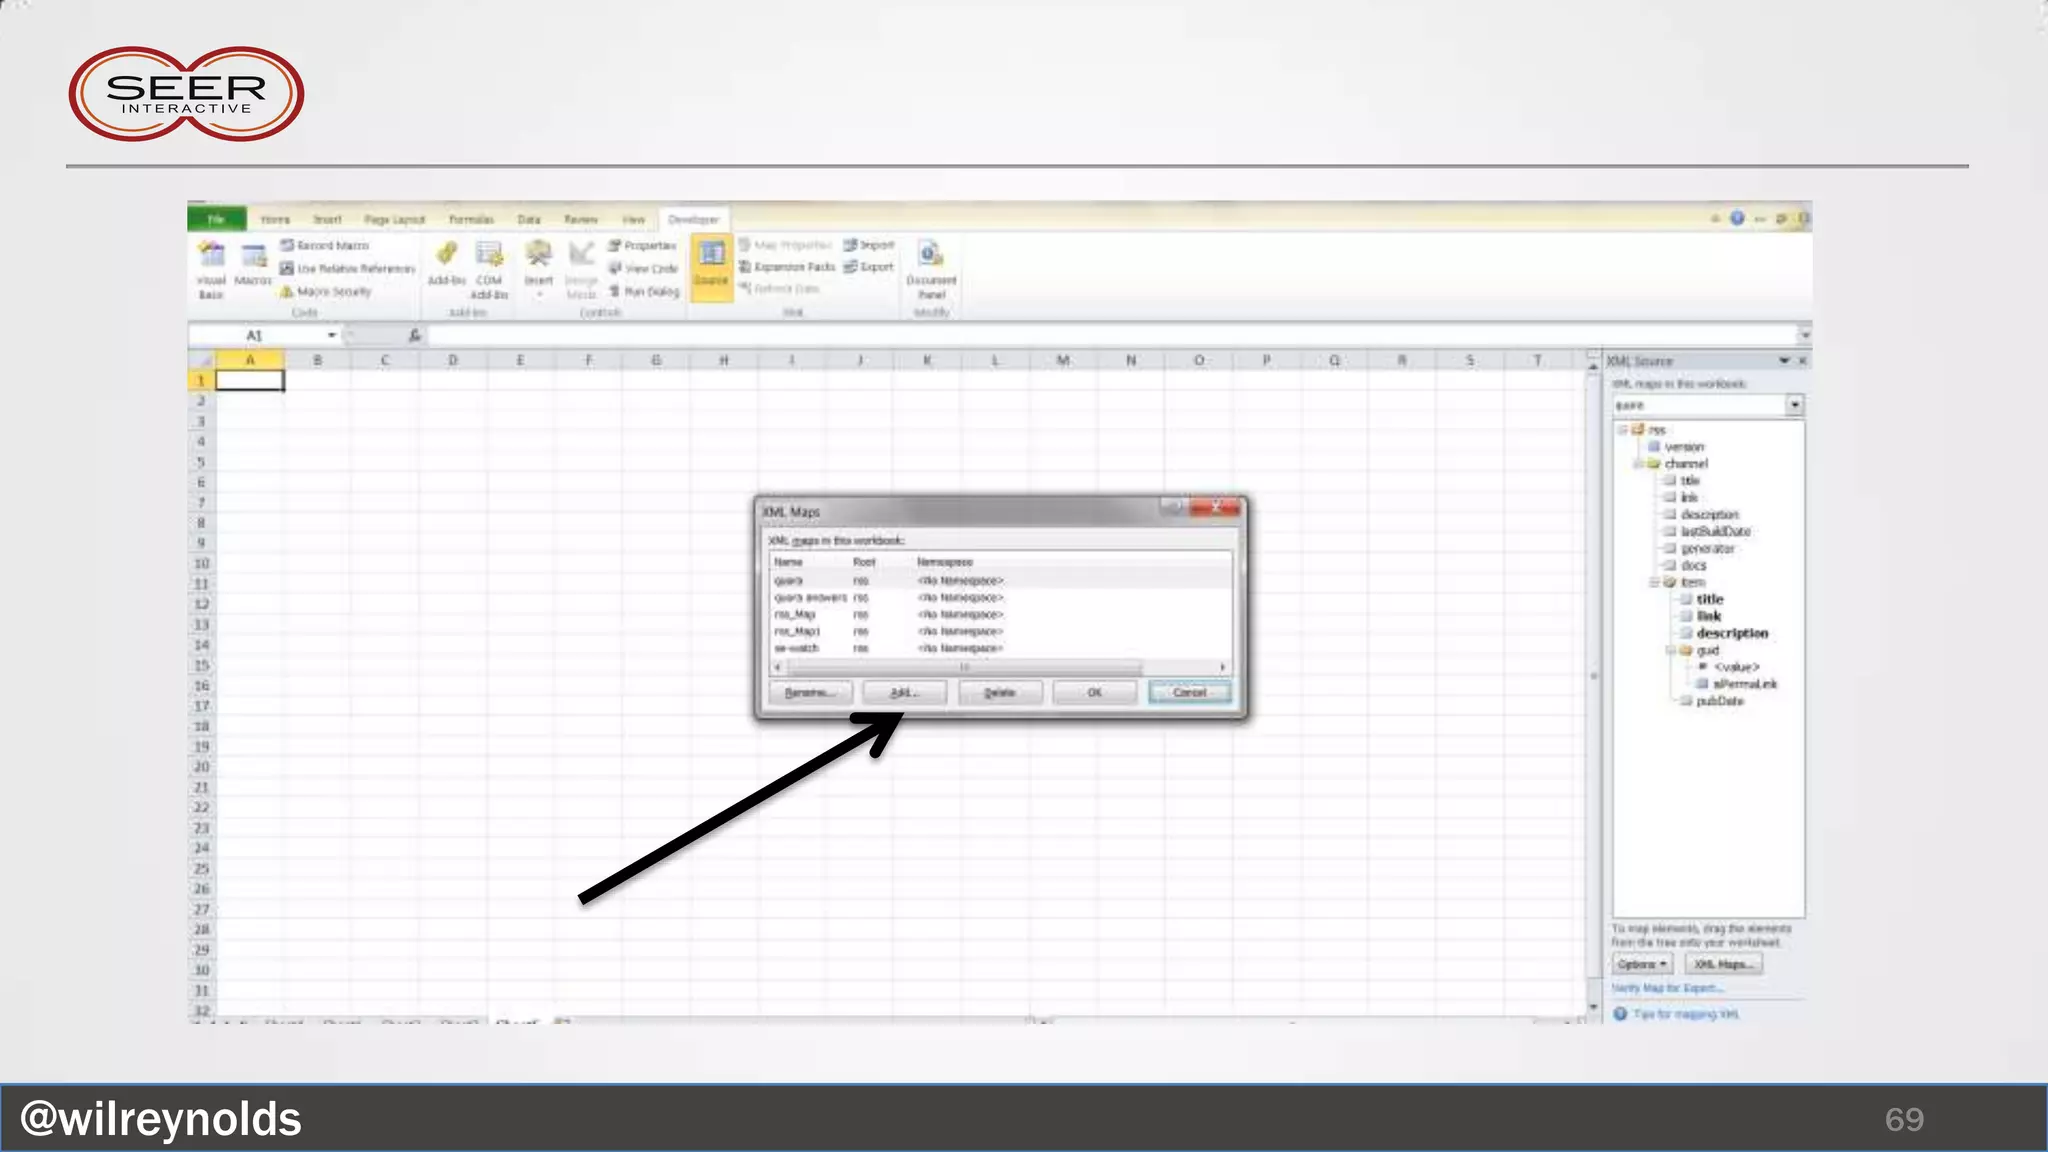Open the XML maps combo box dropdown
Image resolution: width=2048 pixels, height=1152 pixels.
pyautogui.click(x=1795, y=405)
